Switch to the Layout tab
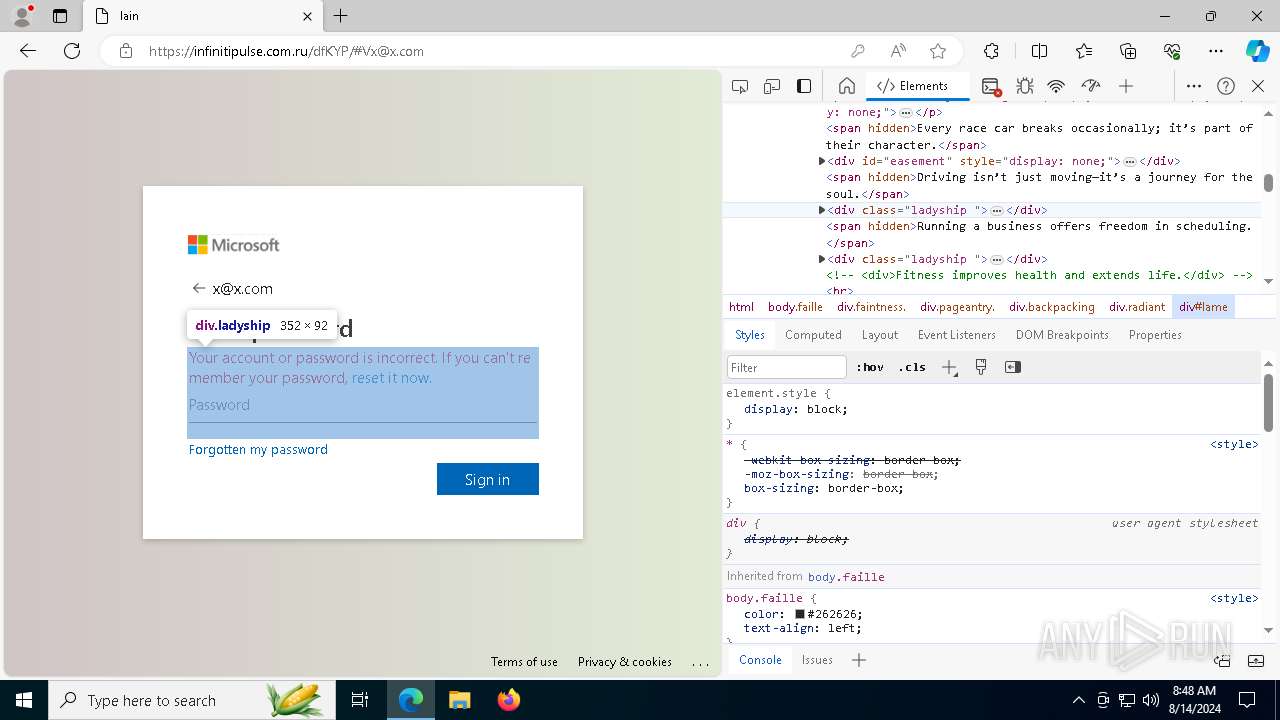The image size is (1280, 720). pos(880,335)
